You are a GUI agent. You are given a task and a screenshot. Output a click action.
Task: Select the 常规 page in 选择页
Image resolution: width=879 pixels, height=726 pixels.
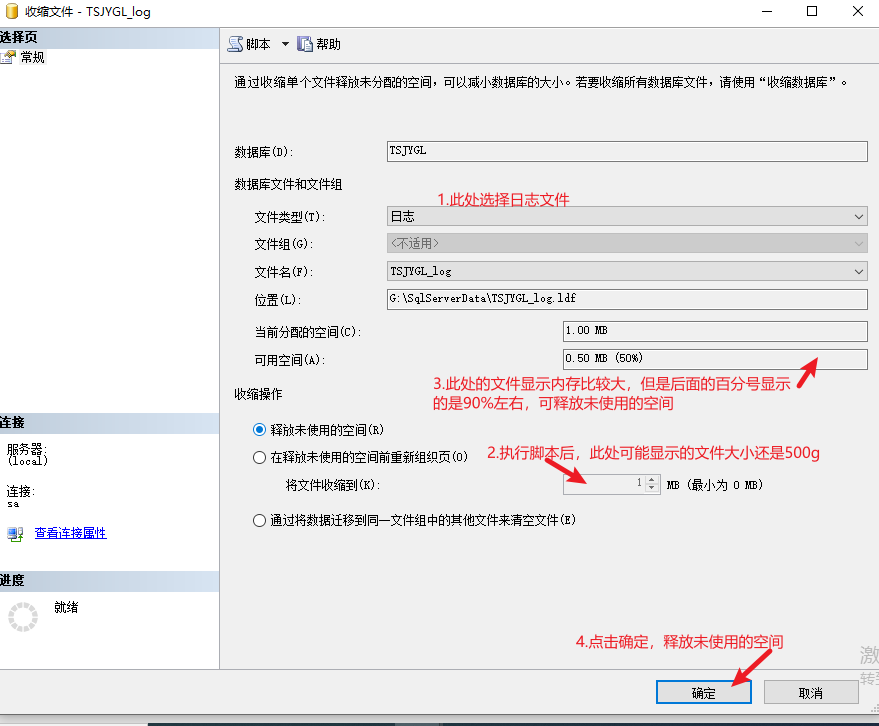click(32, 57)
